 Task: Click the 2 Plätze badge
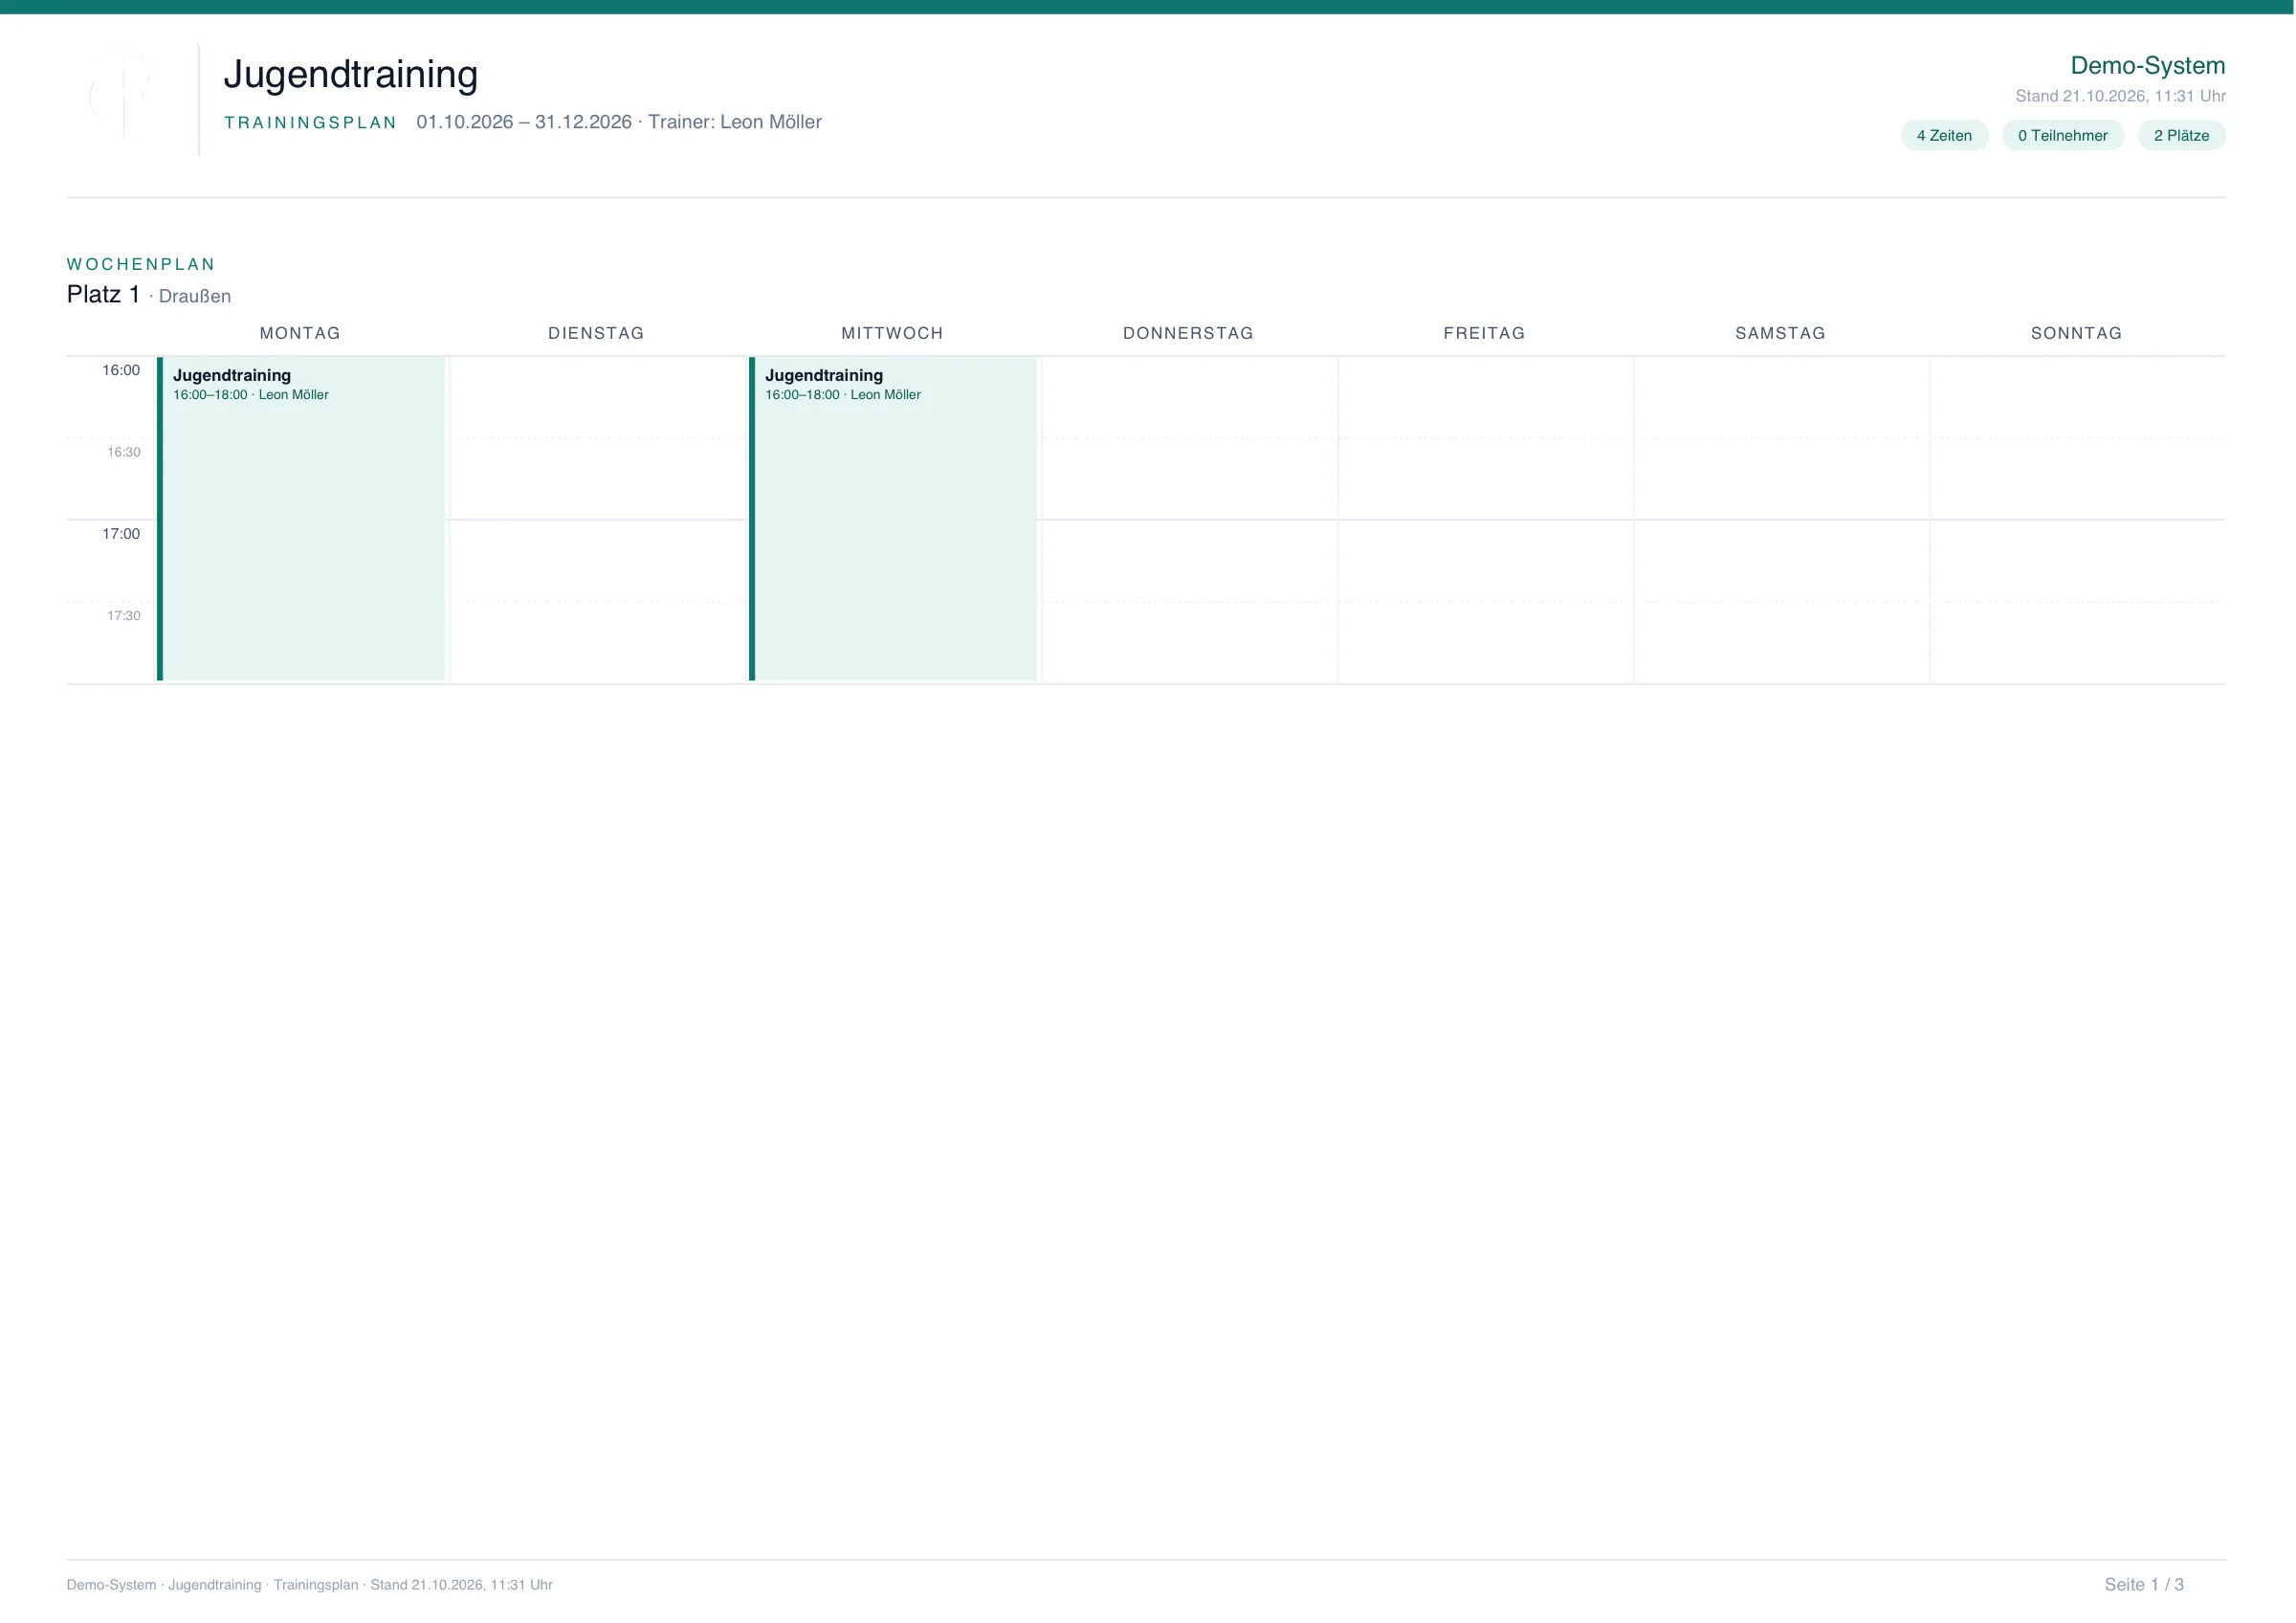pyautogui.click(x=2181, y=135)
